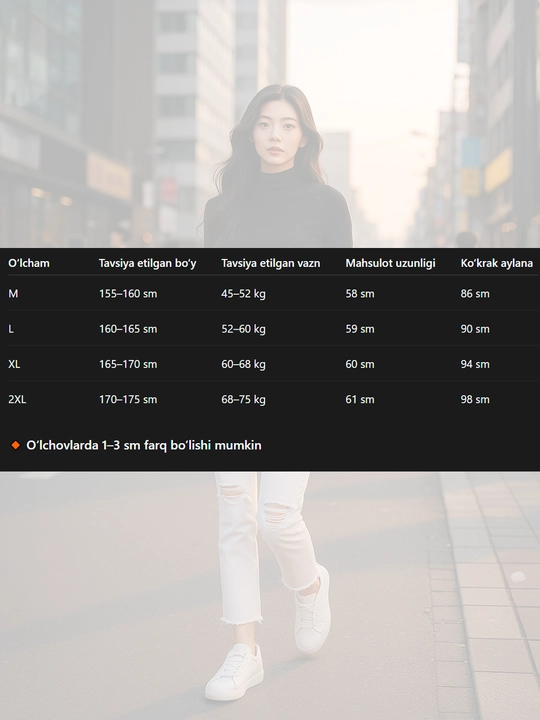Select the O'lcham column header
Viewport: 540px width, 720px height.
[x=29, y=263]
